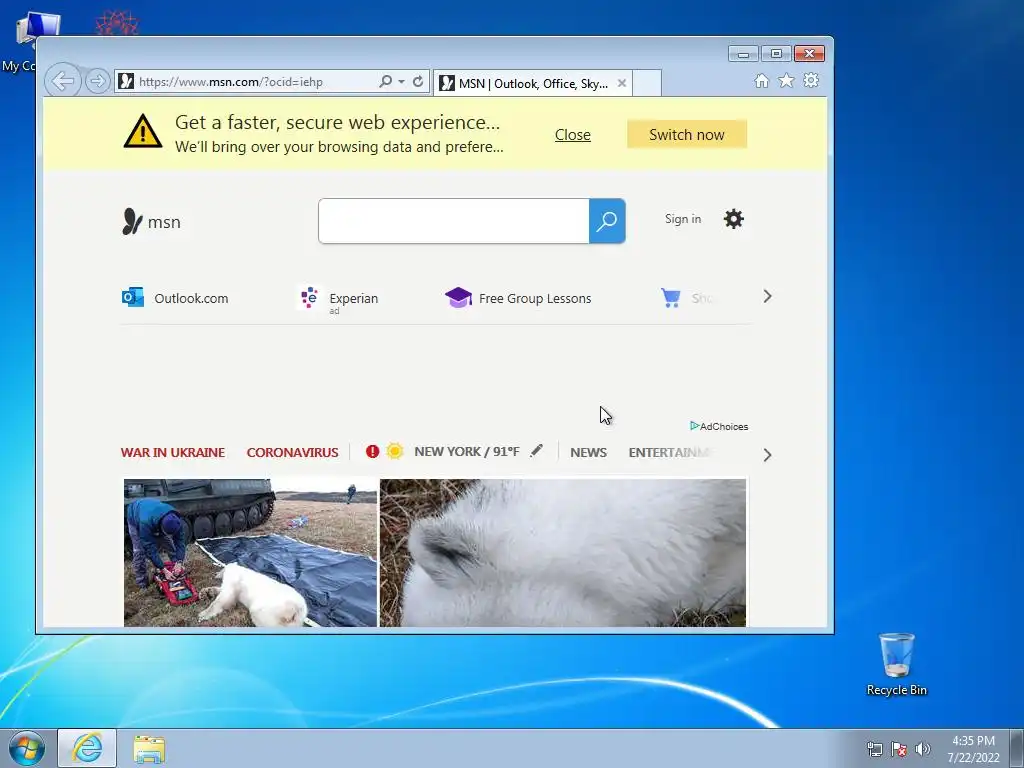Click the shopping cart shortcut icon
This screenshot has width=1024, height=768.
(x=671, y=298)
